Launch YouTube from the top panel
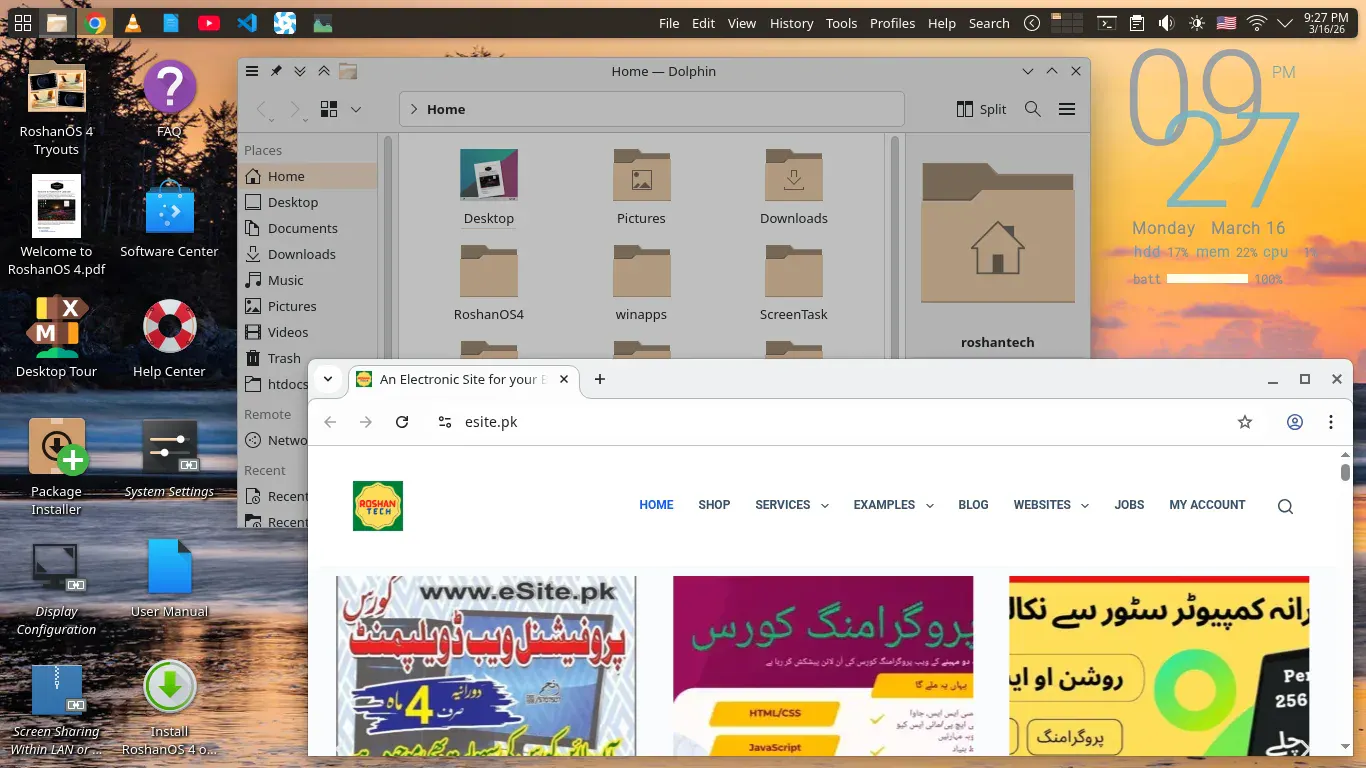Image resolution: width=1366 pixels, height=768 pixels. coord(209,23)
